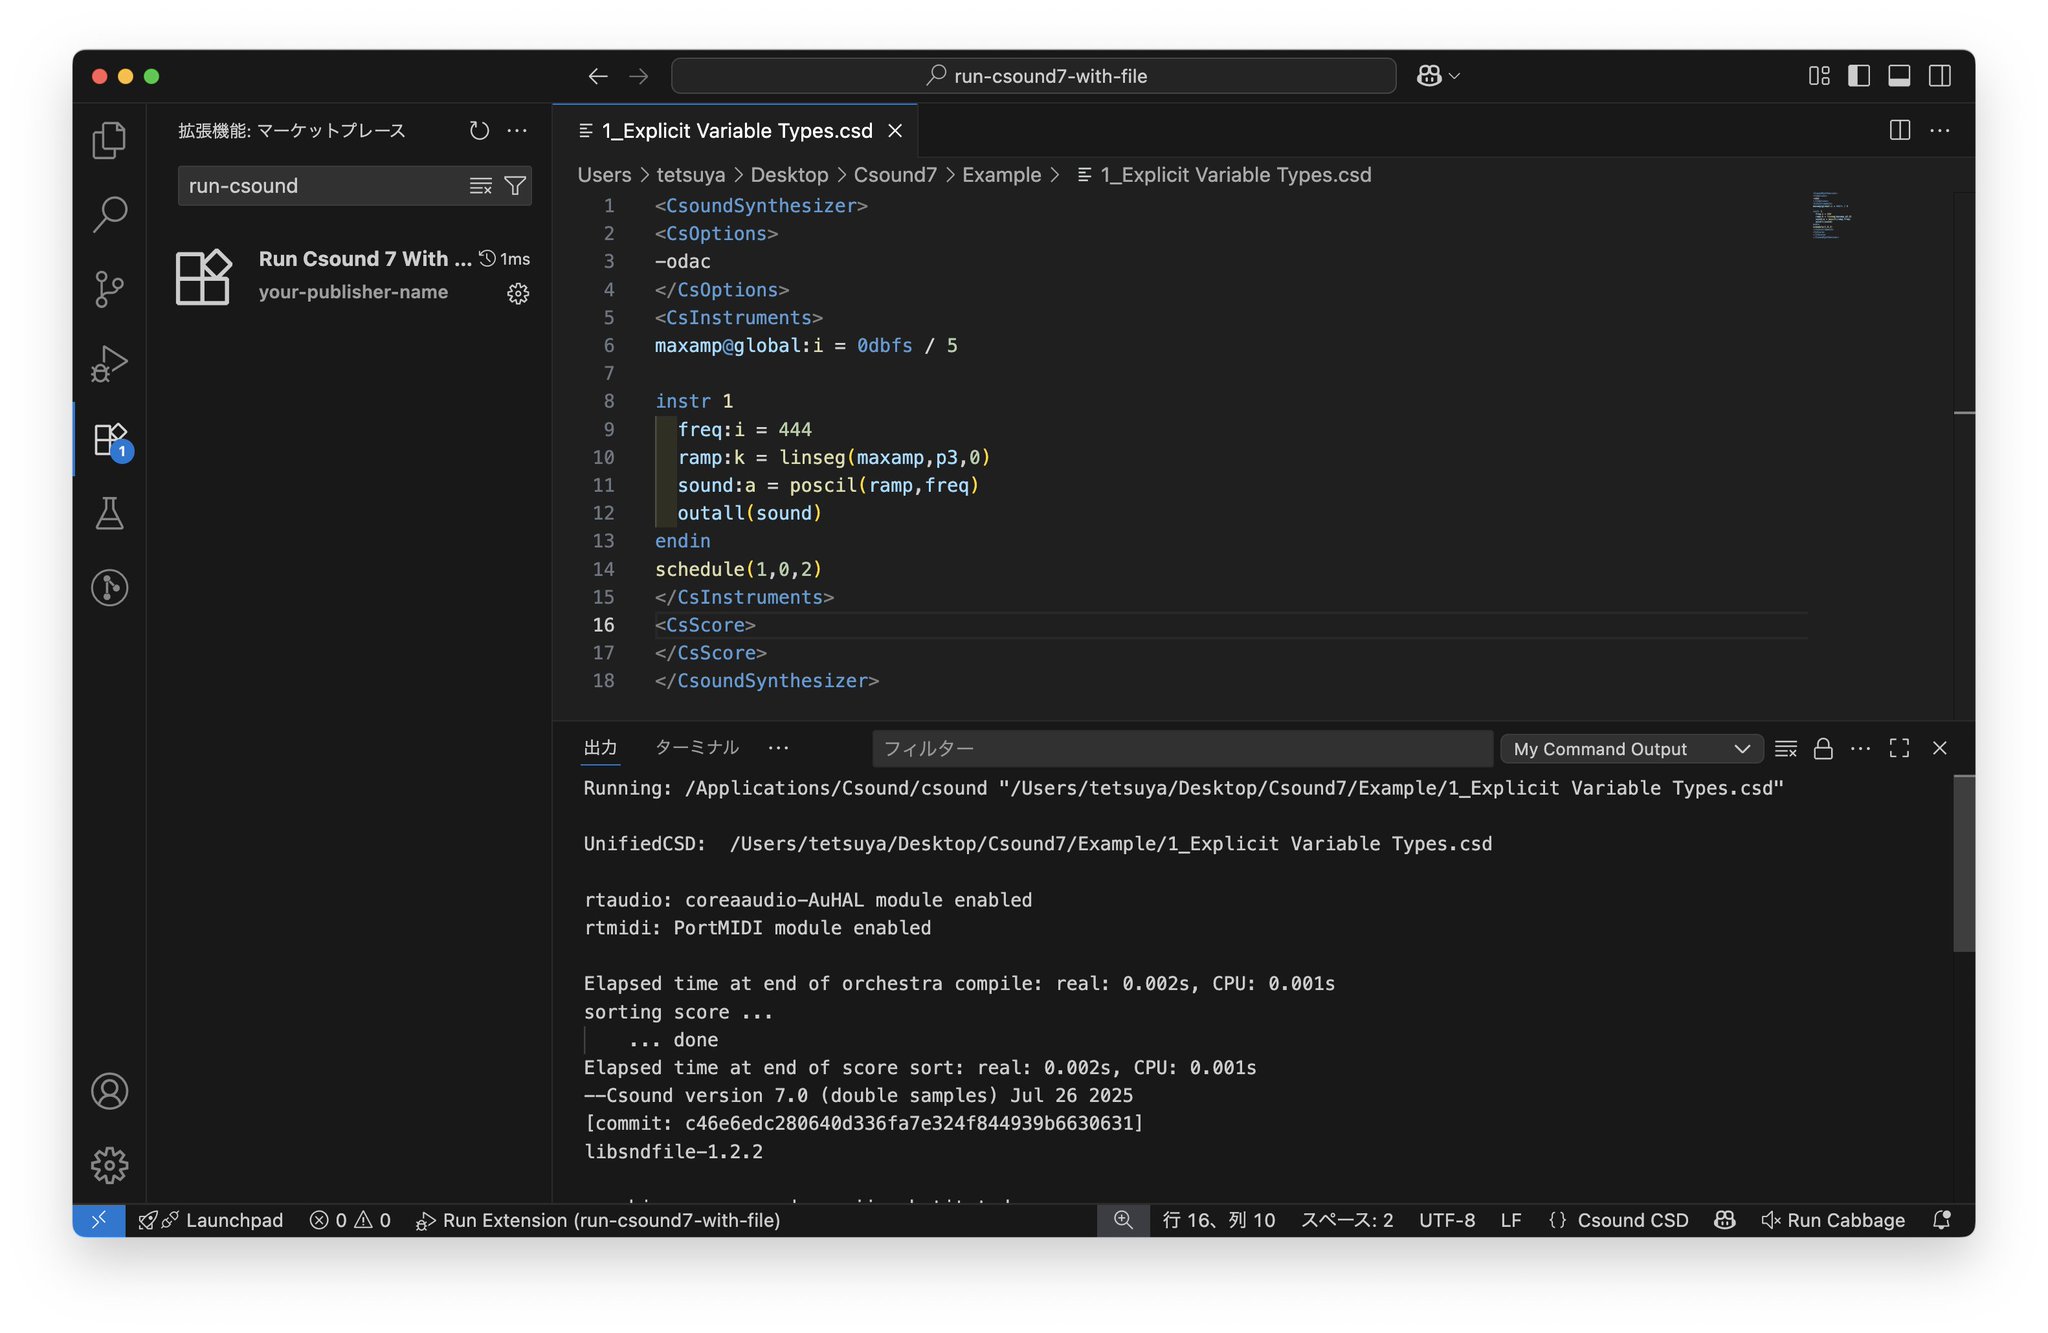Select the 1_Explicit Variable Types.csd tab
Screen dimensions: 2048x1333
coord(736,131)
